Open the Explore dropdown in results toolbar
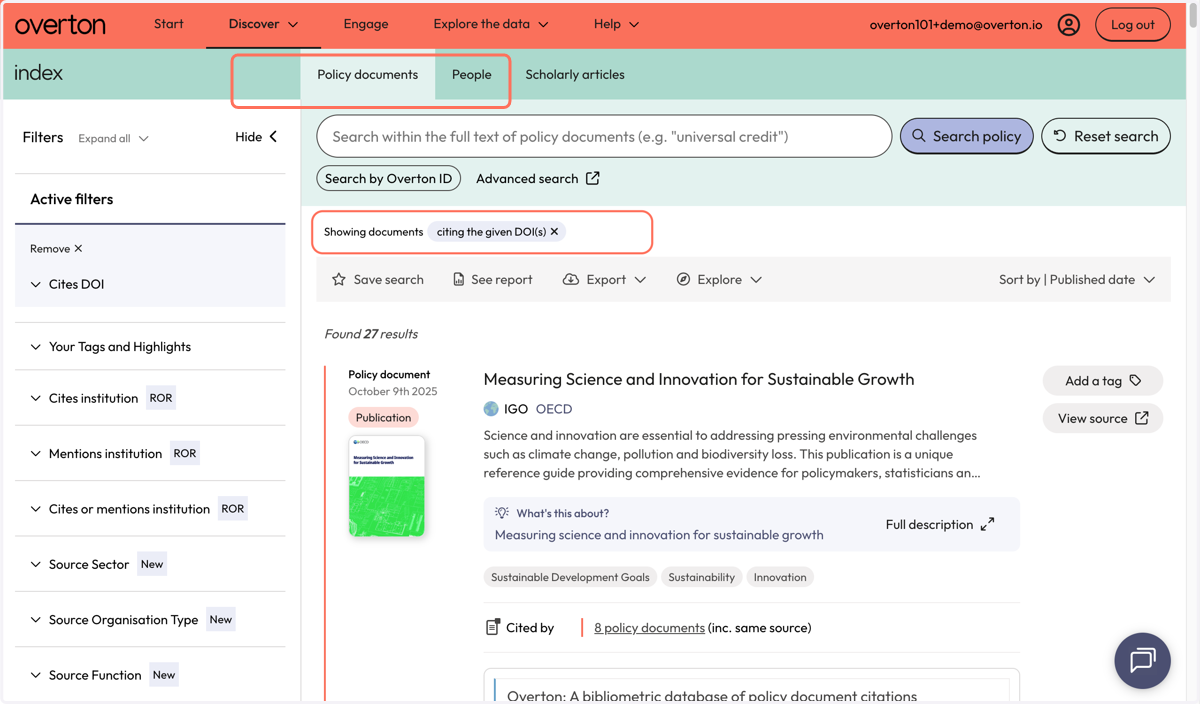 tap(719, 280)
